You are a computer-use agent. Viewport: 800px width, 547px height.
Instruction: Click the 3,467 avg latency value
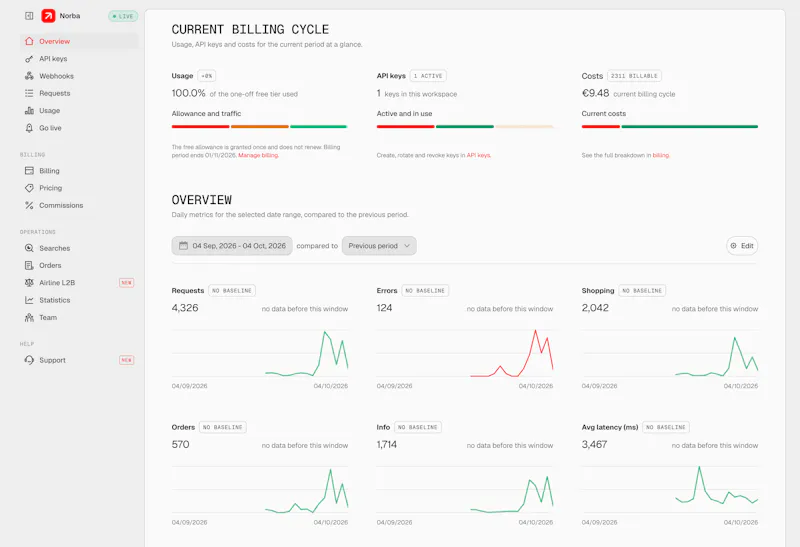[x=594, y=444]
